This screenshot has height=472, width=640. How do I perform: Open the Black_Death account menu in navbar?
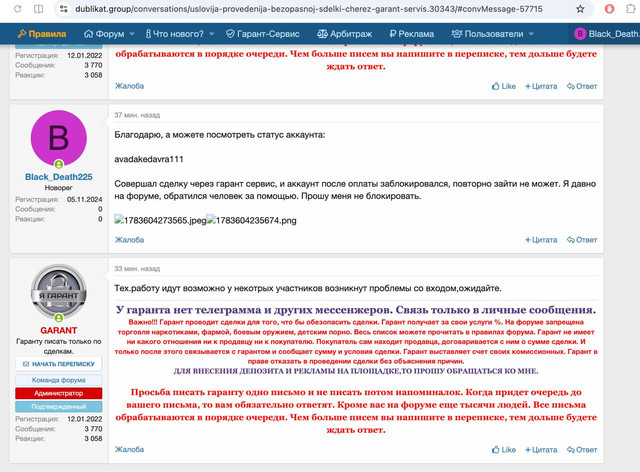pos(607,34)
